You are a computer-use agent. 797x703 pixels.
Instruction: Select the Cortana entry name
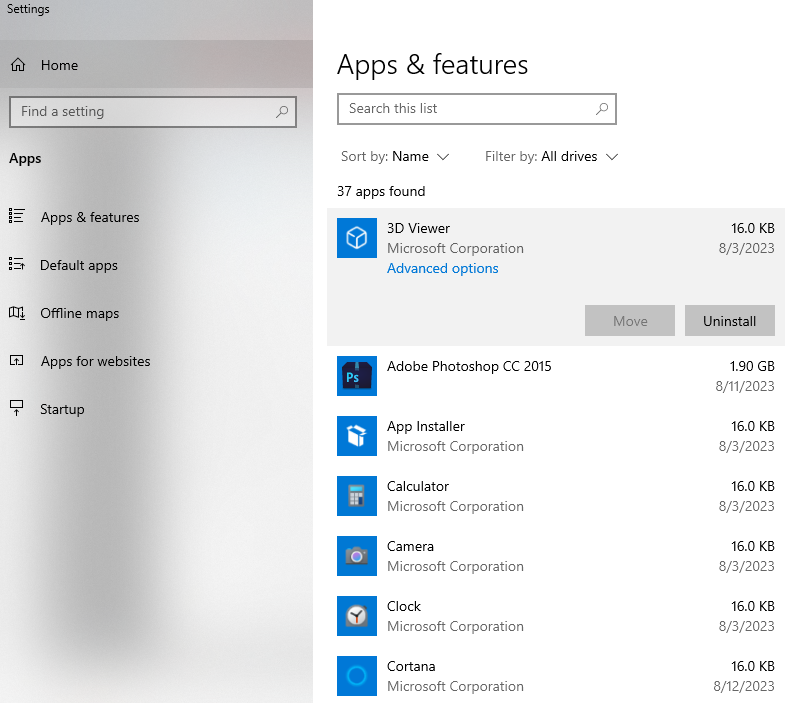tap(411, 666)
